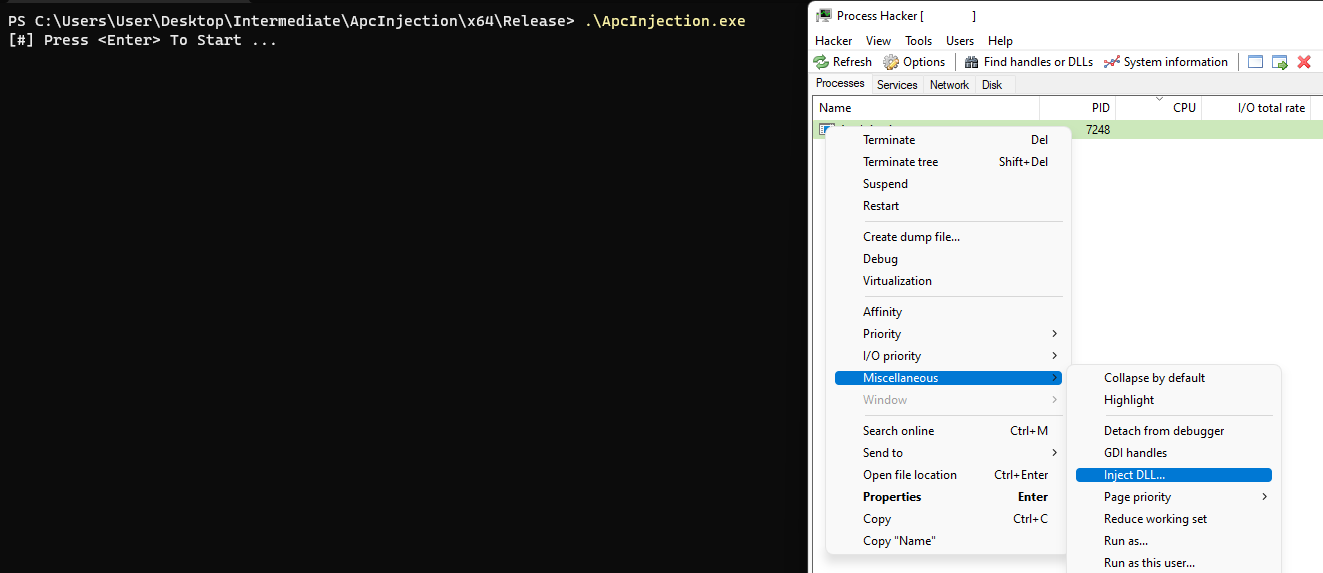Click the find window and thread icon
This screenshot has width=1323, height=573.
pos(1280,62)
